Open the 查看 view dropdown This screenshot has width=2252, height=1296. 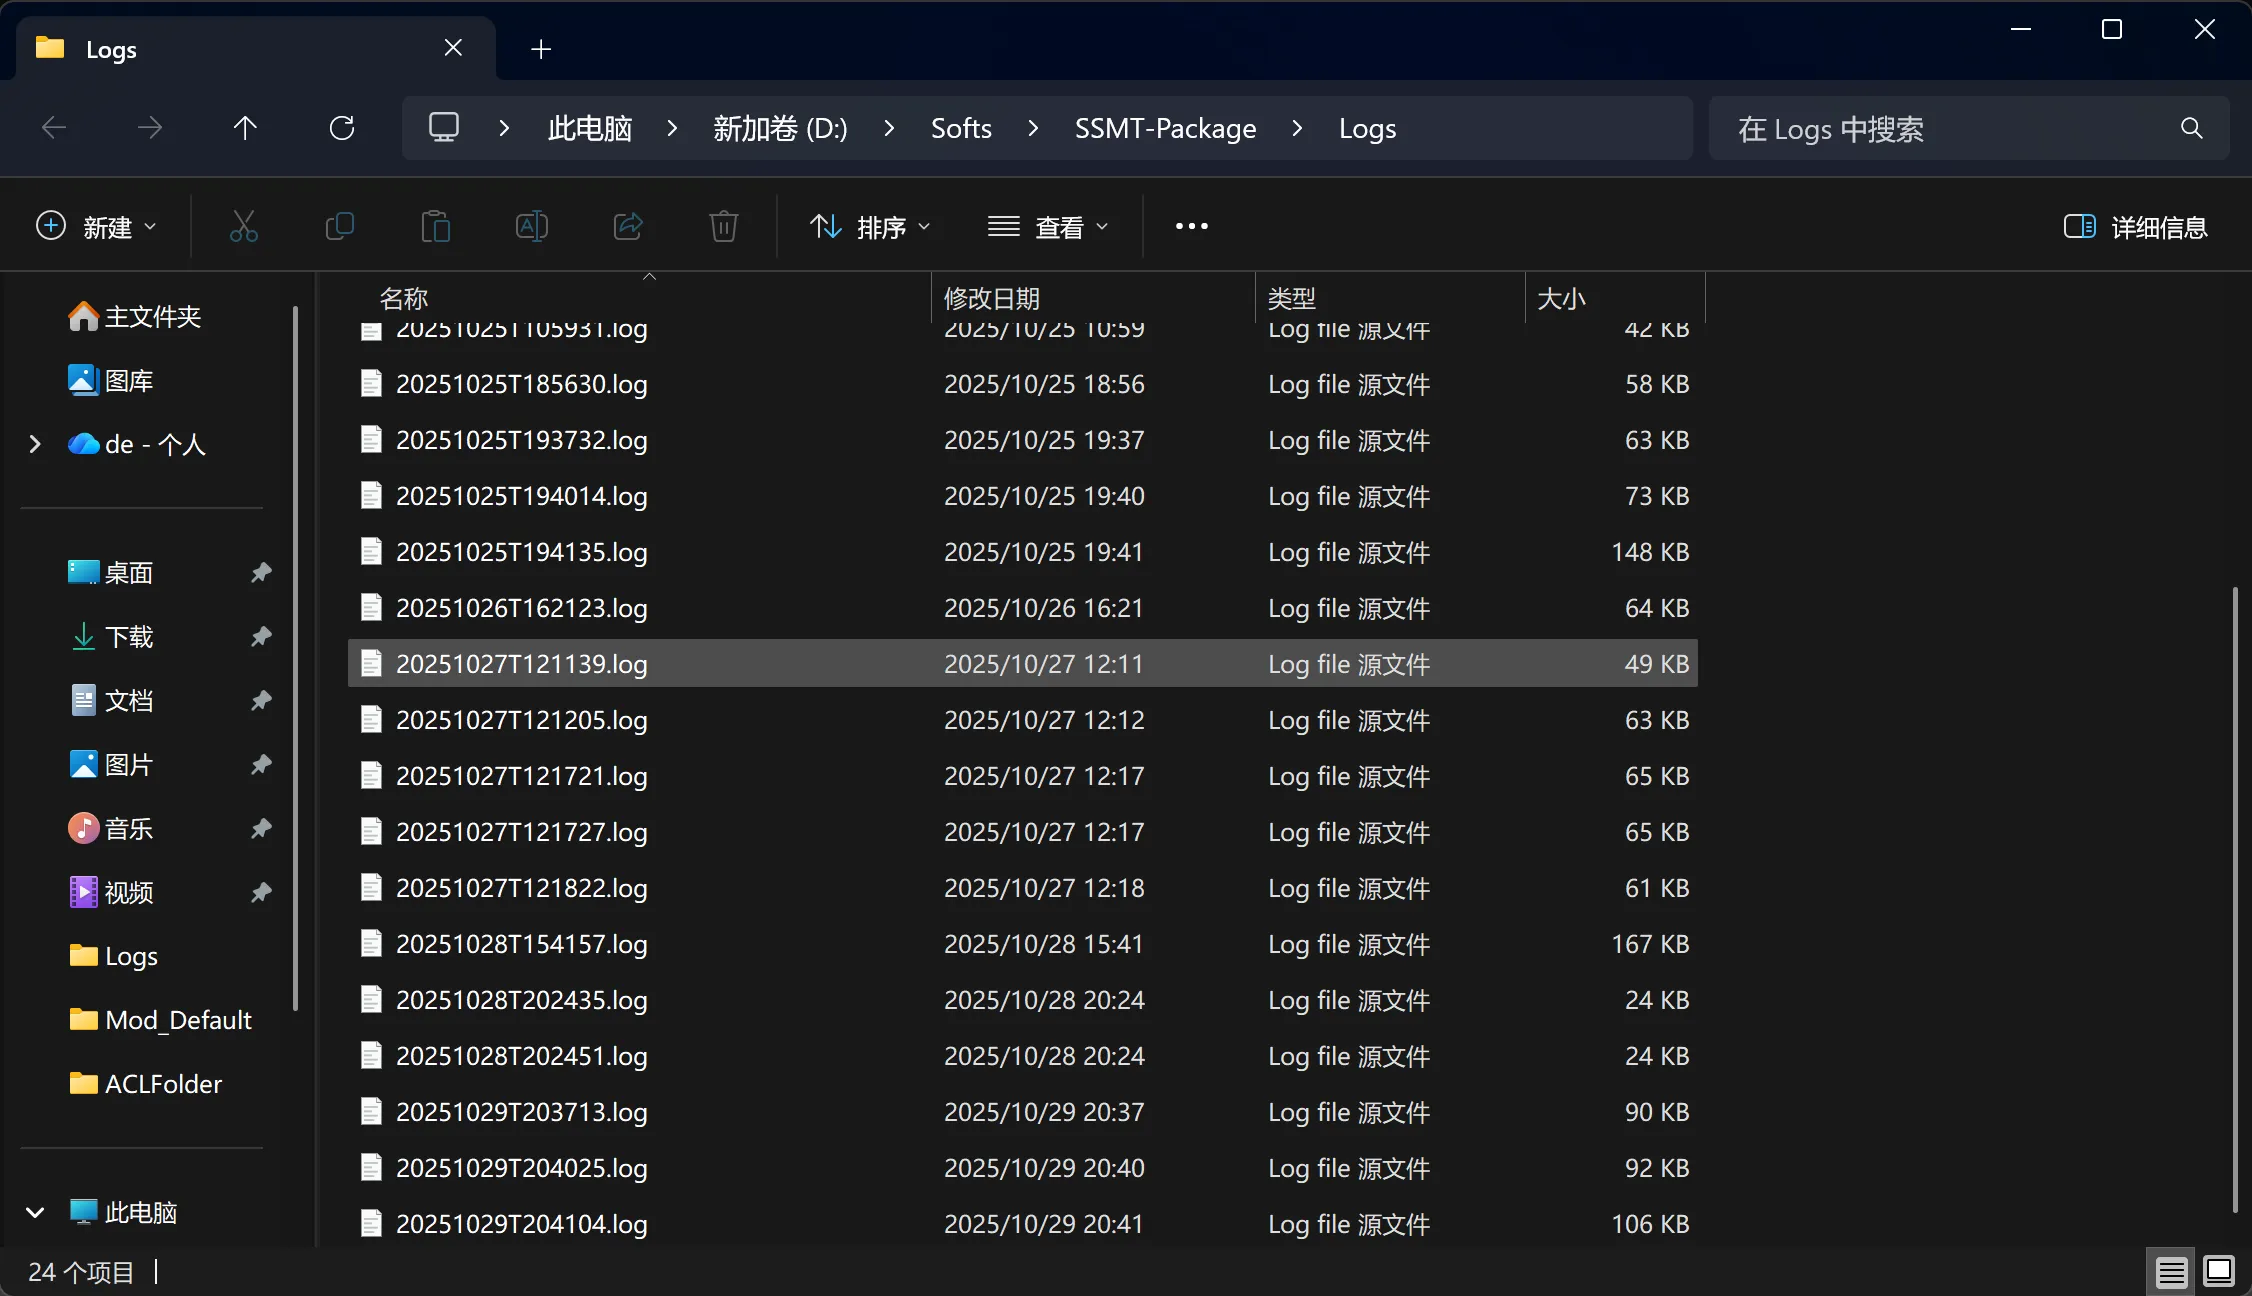1047,227
